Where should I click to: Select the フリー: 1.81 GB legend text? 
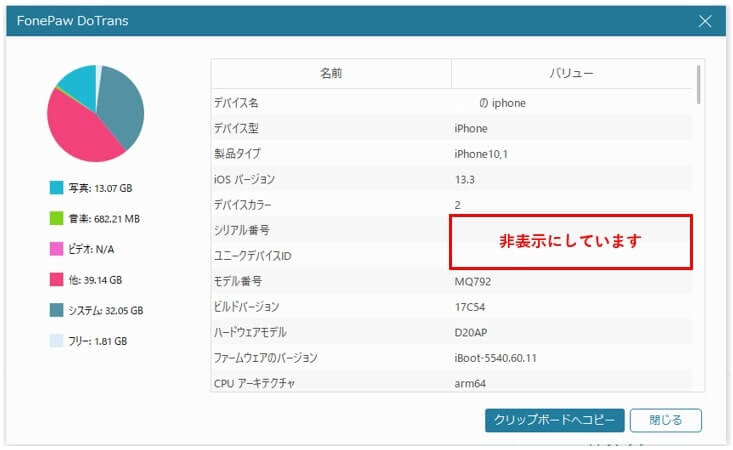(98, 341)
